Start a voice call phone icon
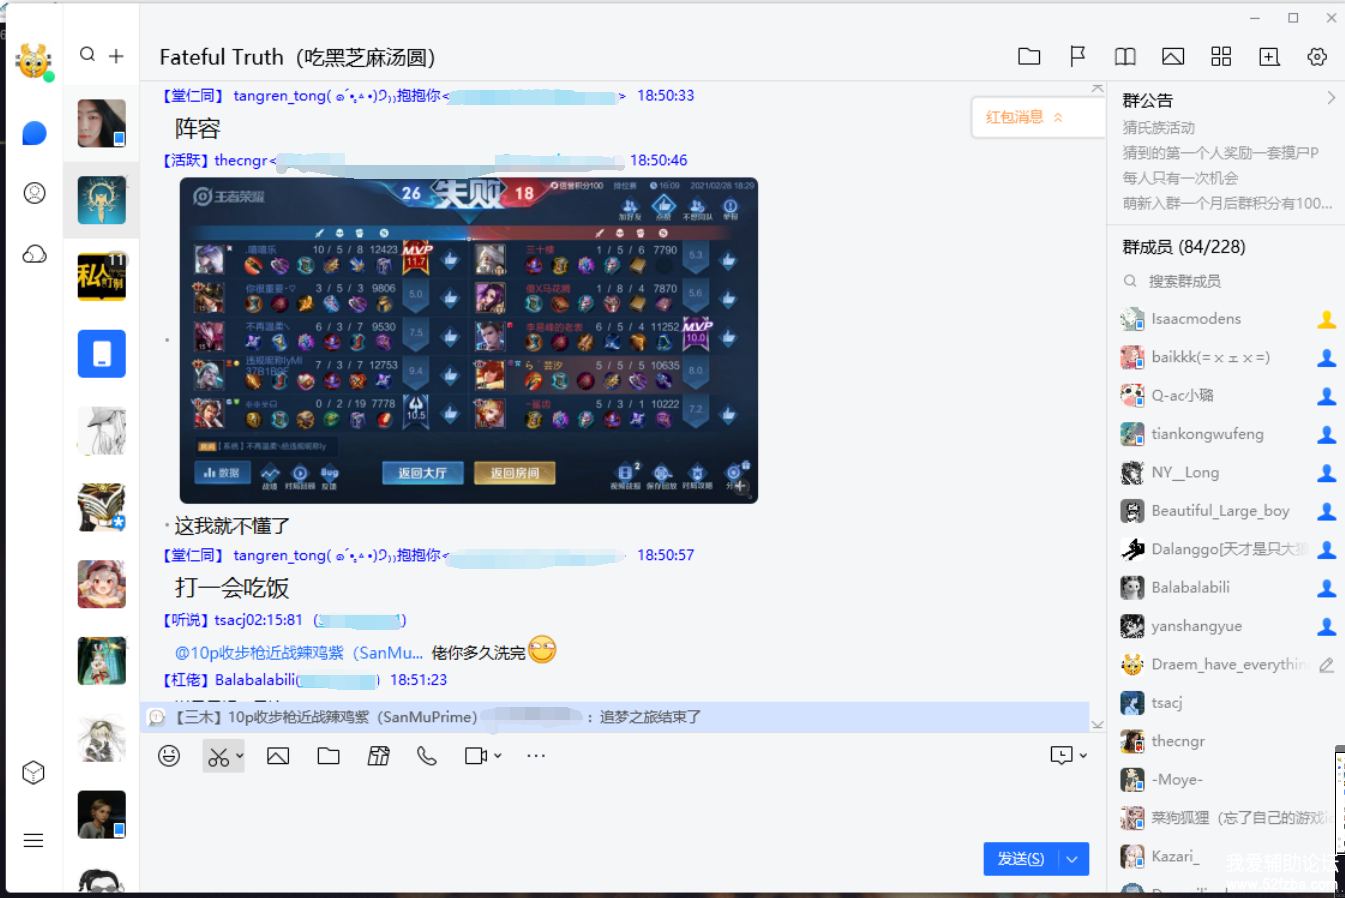Image resolution: width=1345 pixels, height=898 pixels. (427, 756)
